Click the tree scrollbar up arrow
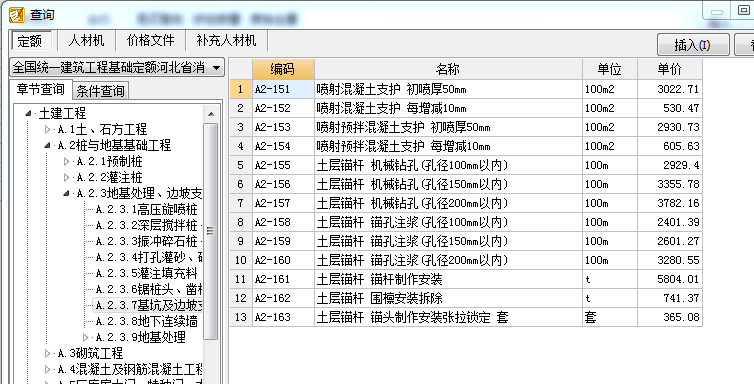The width and height of the screenshot is (754, 384). coord(211,114)
